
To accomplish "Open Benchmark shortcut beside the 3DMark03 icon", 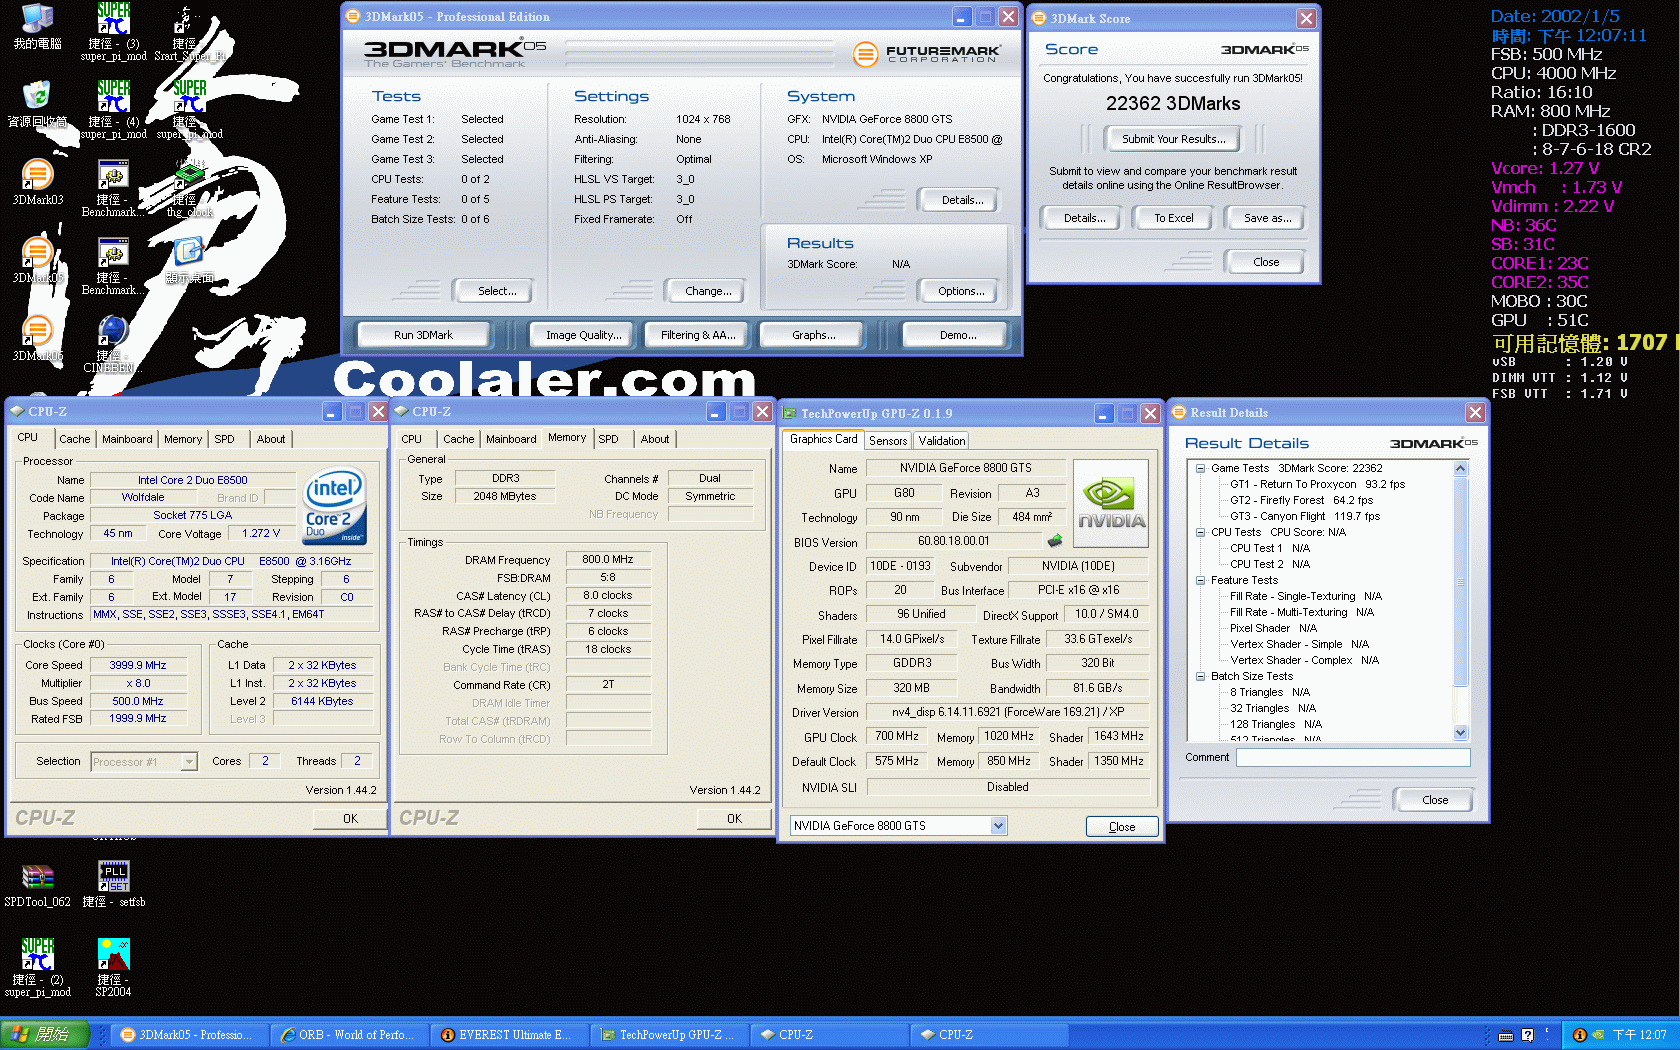I will (113, 187).
